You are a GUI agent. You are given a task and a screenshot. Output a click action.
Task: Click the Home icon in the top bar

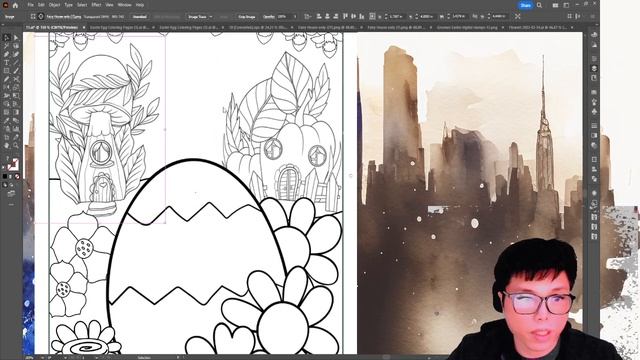[x=16, y=5]
